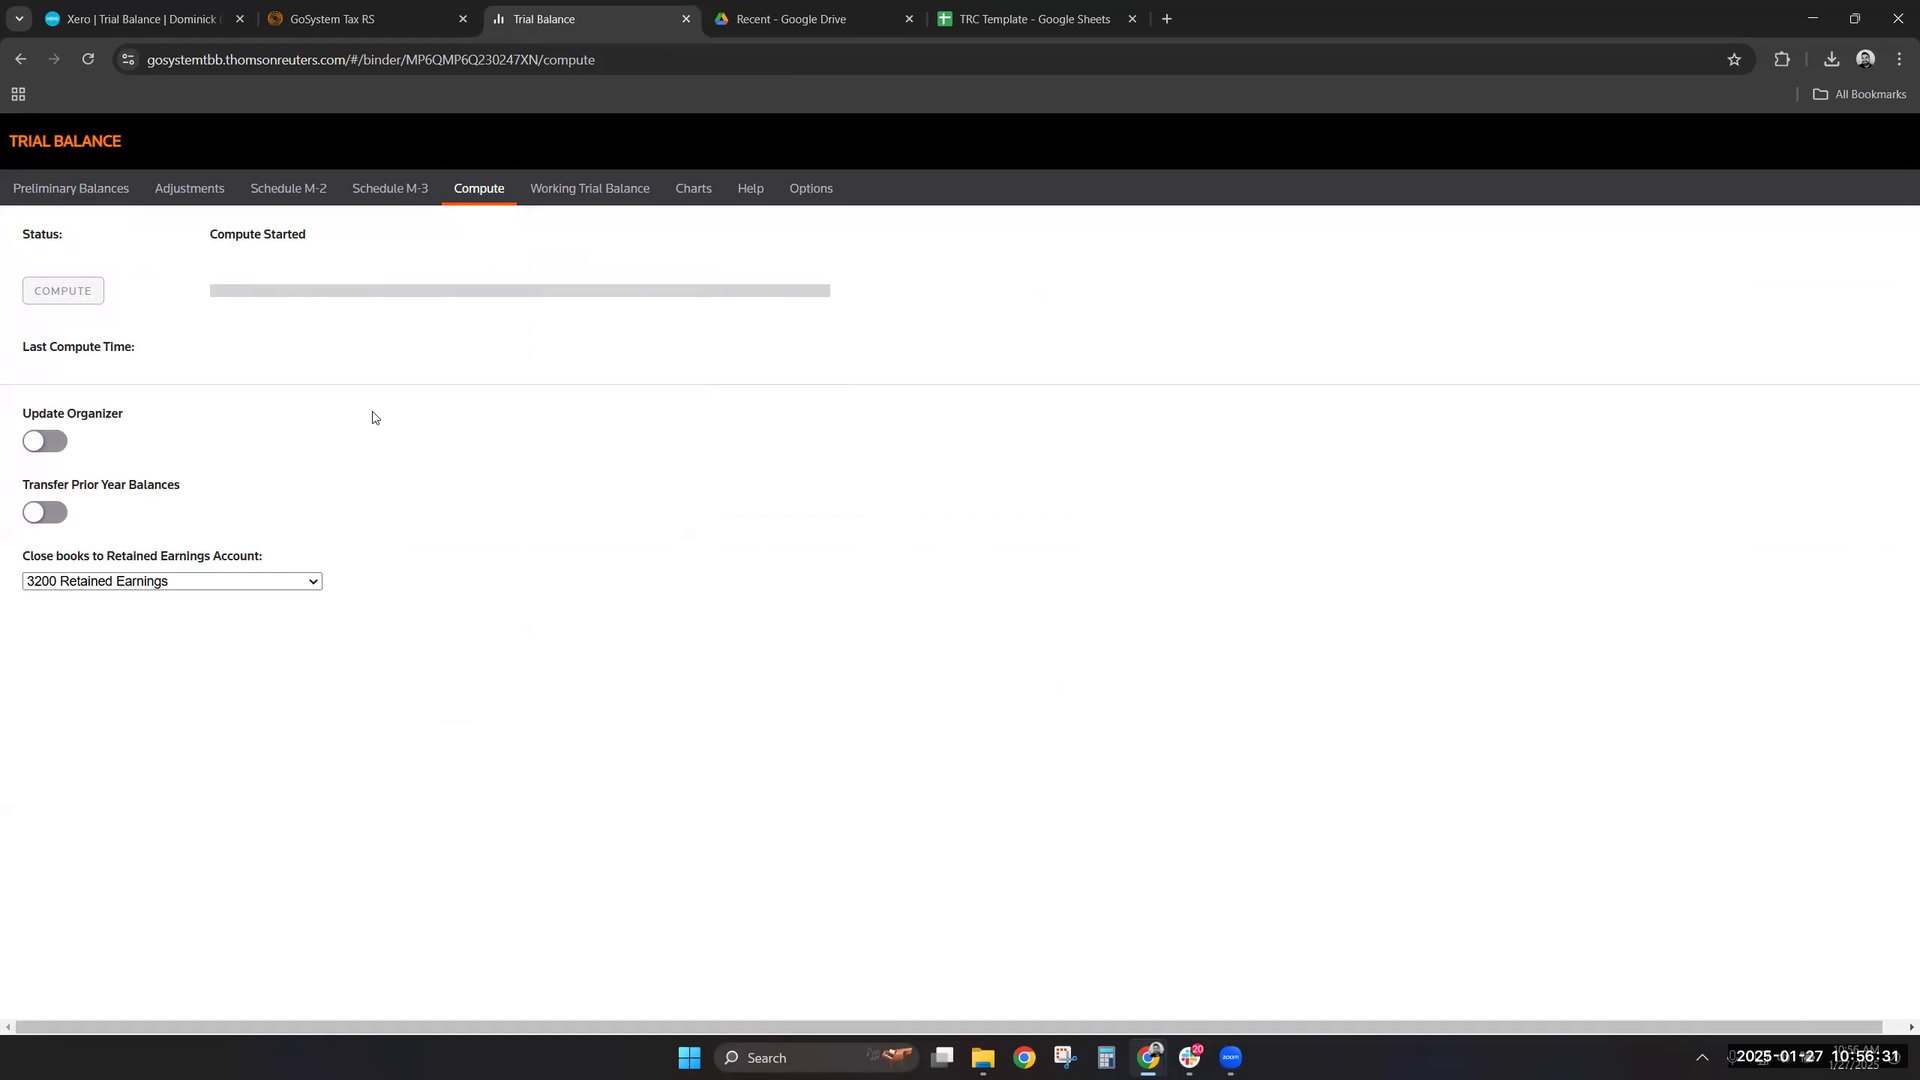Click the site information icon in the address bar
Viewport: 1920px width, 1080px height.
tap(127, 60)
